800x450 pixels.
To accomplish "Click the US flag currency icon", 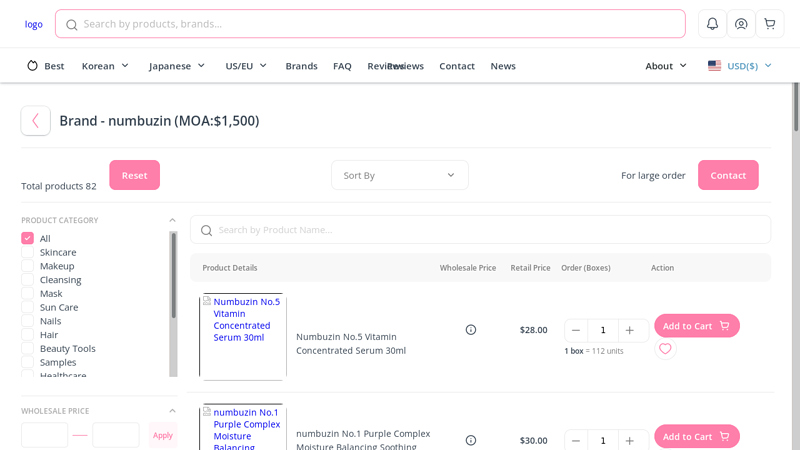I will pos(714,66).
